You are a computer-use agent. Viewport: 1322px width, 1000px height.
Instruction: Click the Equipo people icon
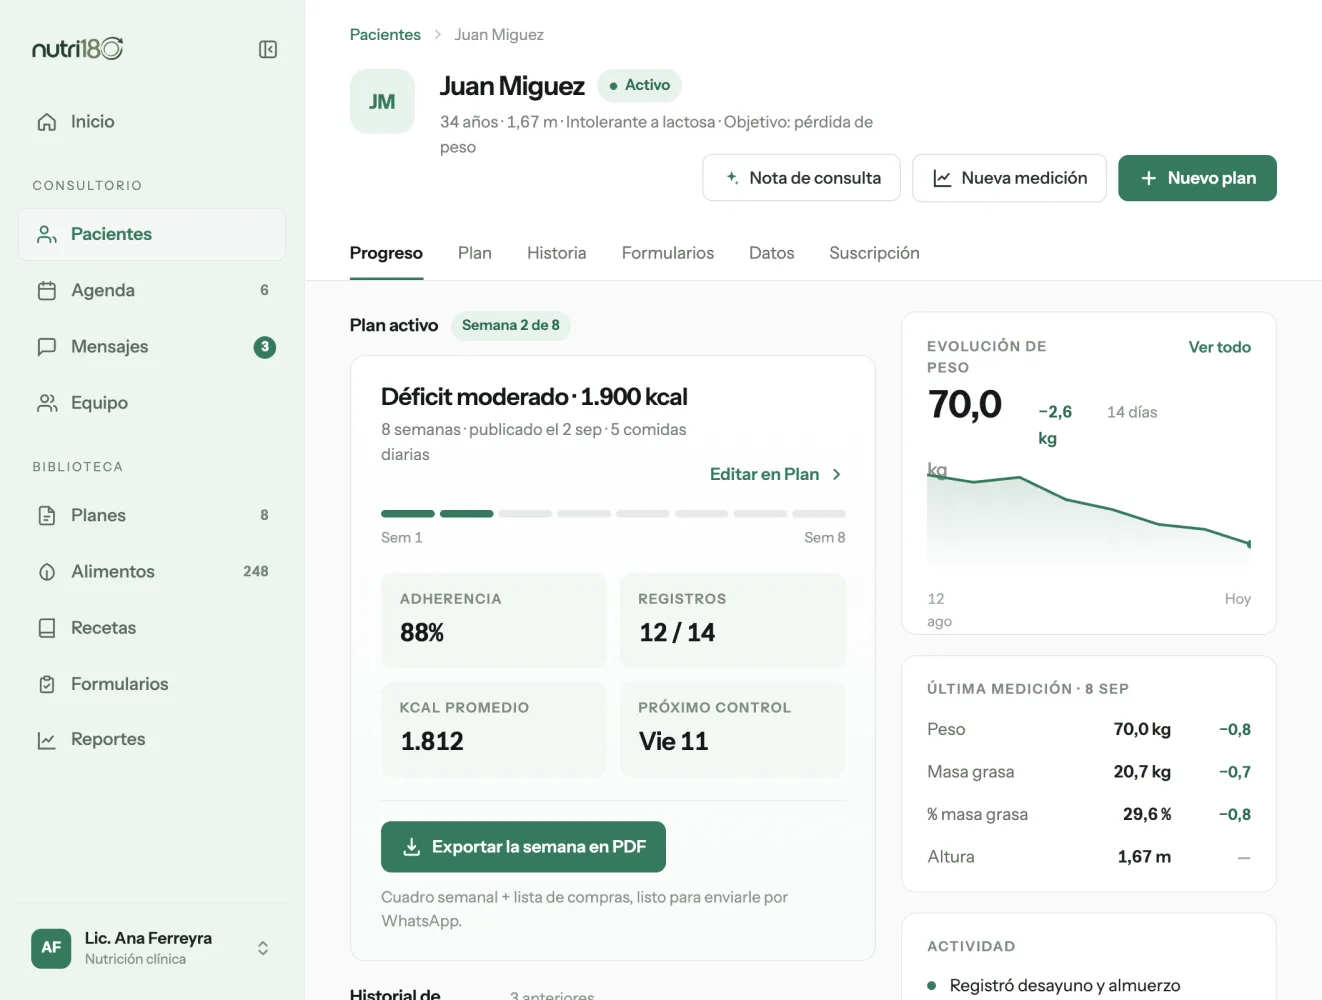tap(47, 403)
